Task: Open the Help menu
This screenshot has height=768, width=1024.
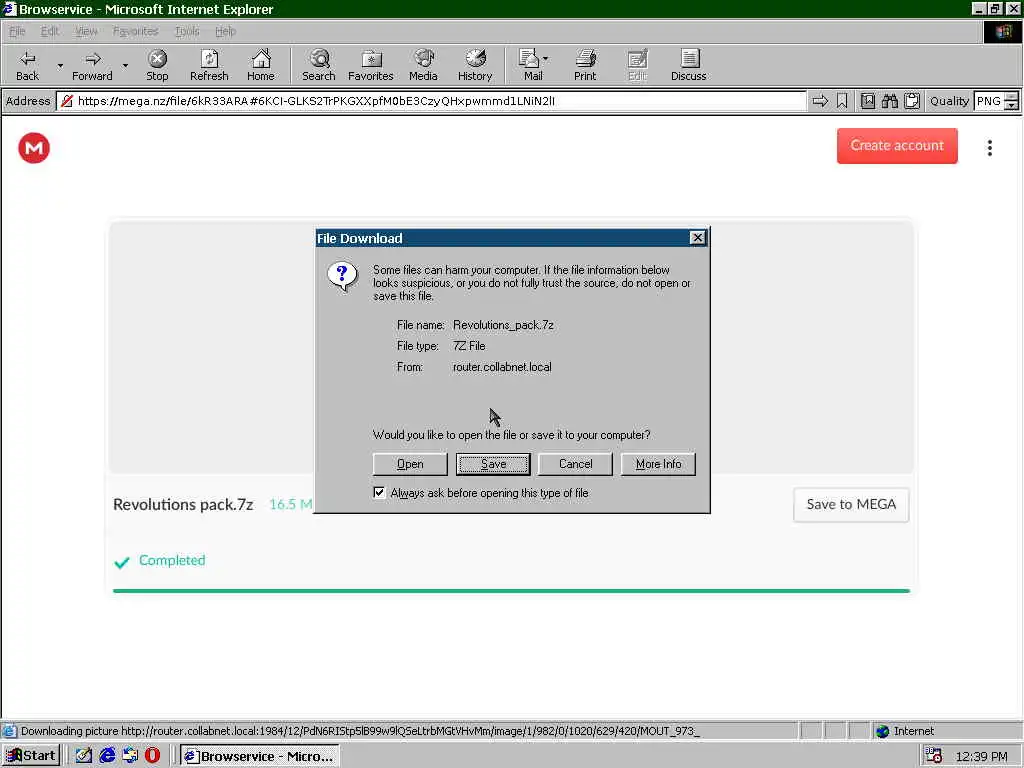Action: (225, 31)
